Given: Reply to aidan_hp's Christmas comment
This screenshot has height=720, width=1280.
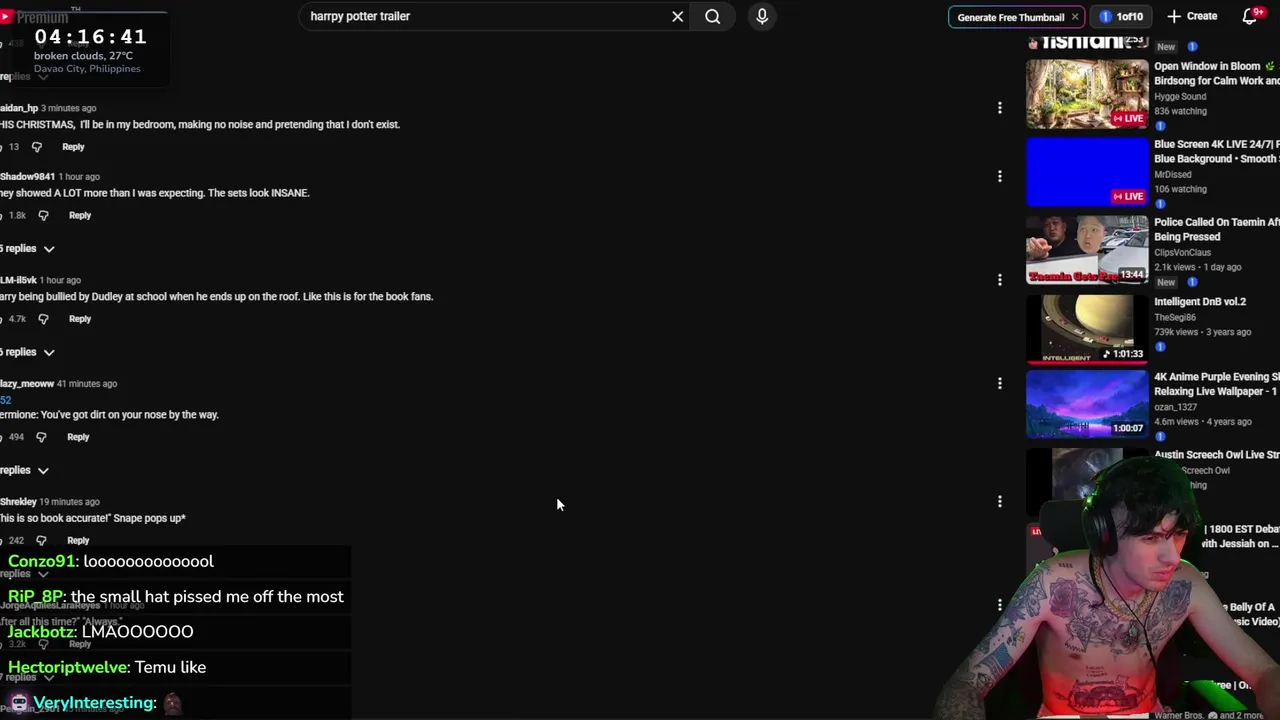Looking at the screenshot, I should (x=73, y=147).
